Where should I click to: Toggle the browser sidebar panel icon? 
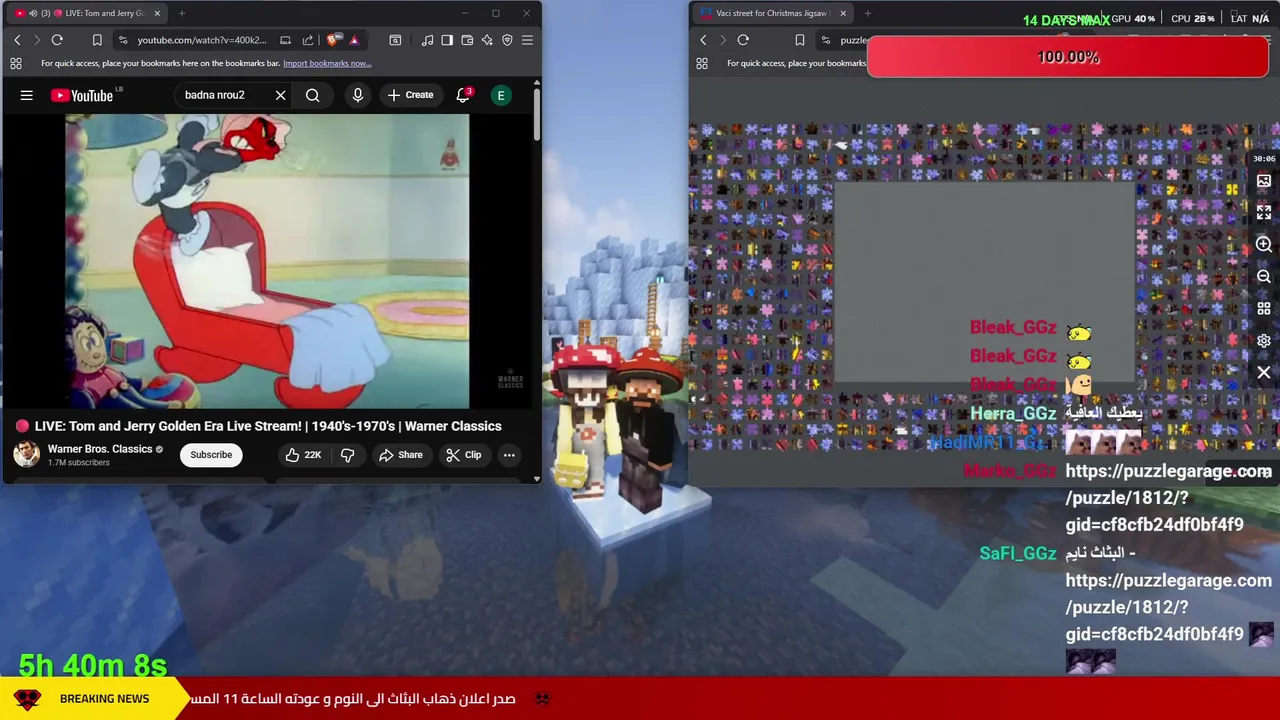tap(447, 40)
